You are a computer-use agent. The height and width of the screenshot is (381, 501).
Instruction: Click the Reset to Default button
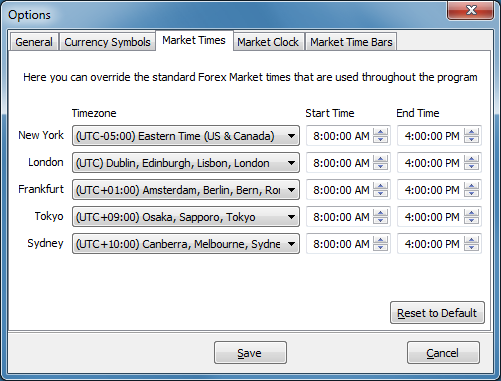(437, 313)
